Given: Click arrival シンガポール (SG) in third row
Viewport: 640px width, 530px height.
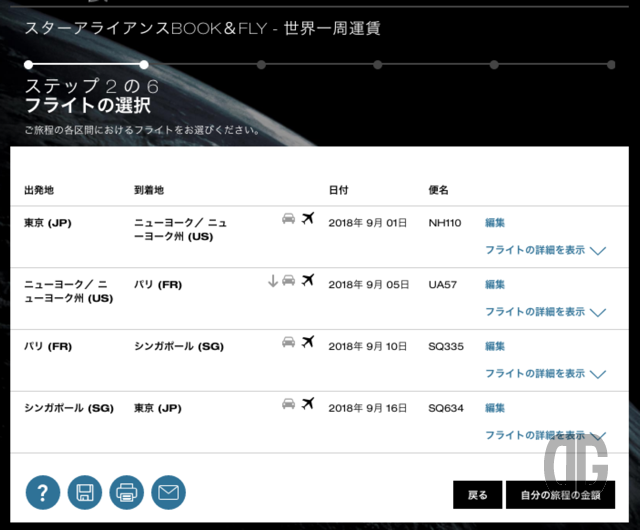Looking at the screenshot, I should tap(179, 346).
